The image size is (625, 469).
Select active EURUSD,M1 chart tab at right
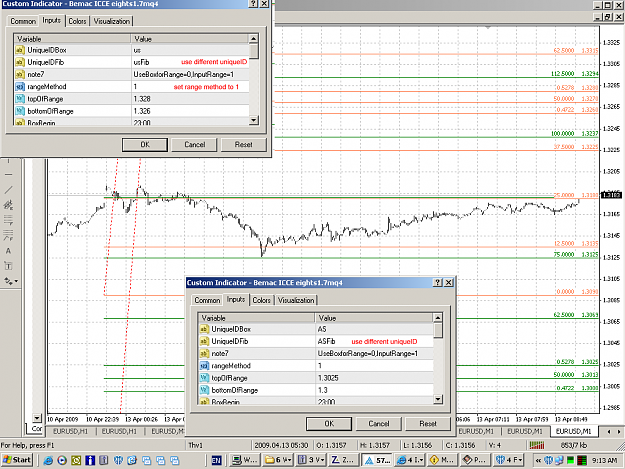(573, 431)
